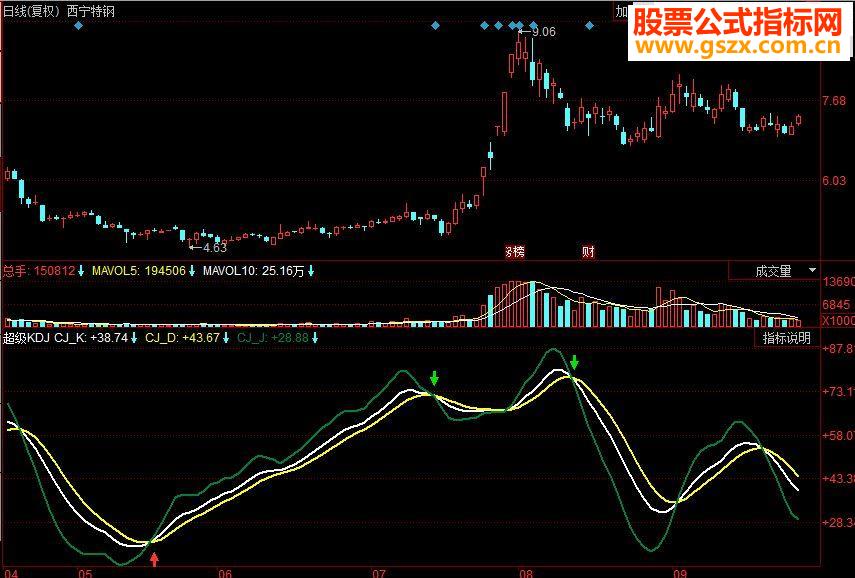Viewport: 855px width, 578px height.
Task: Click the arrow after MAVOL10 25.16万
Action: pos(311,271)
